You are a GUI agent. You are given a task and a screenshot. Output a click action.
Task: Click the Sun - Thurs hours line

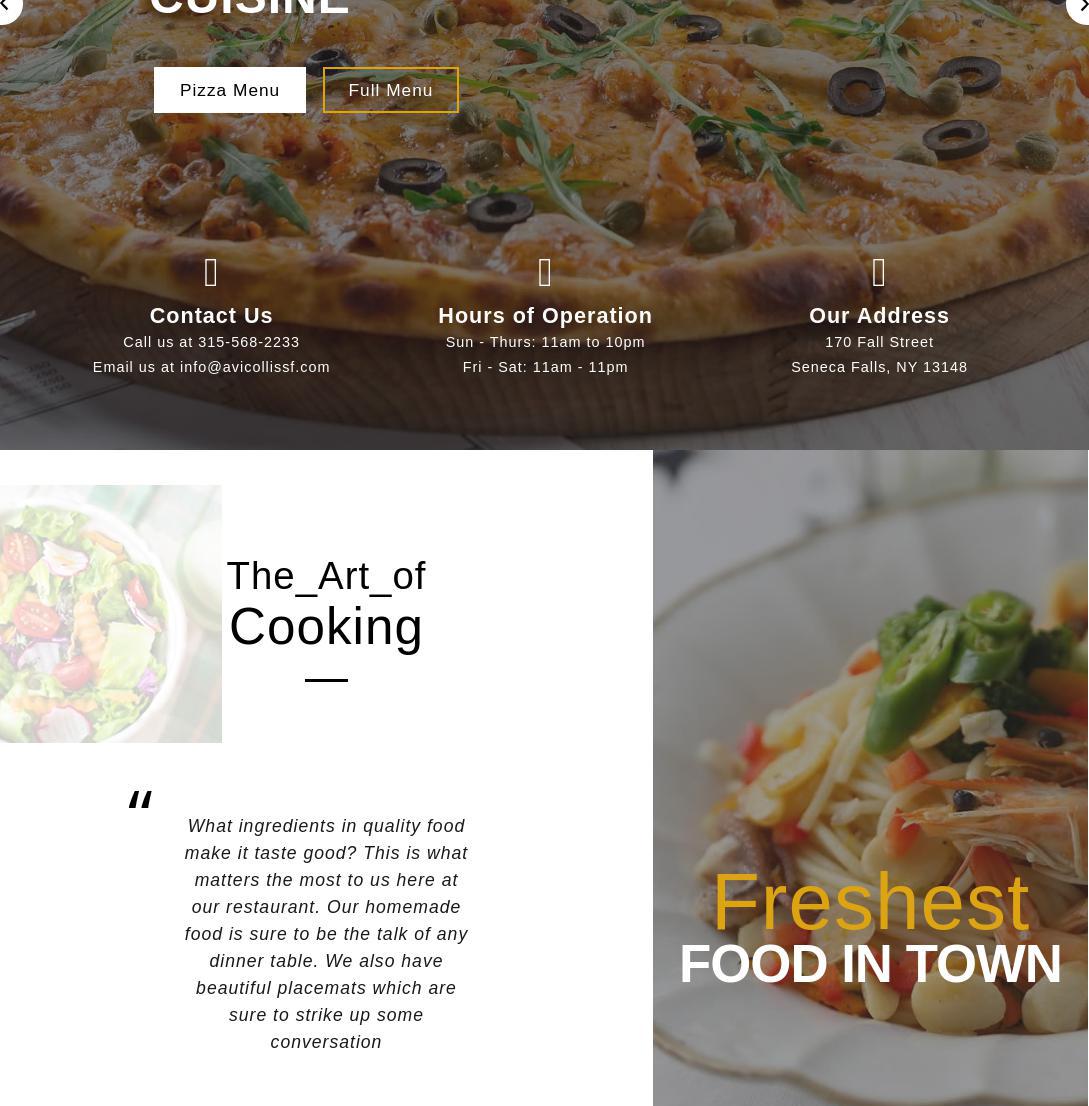545,342
